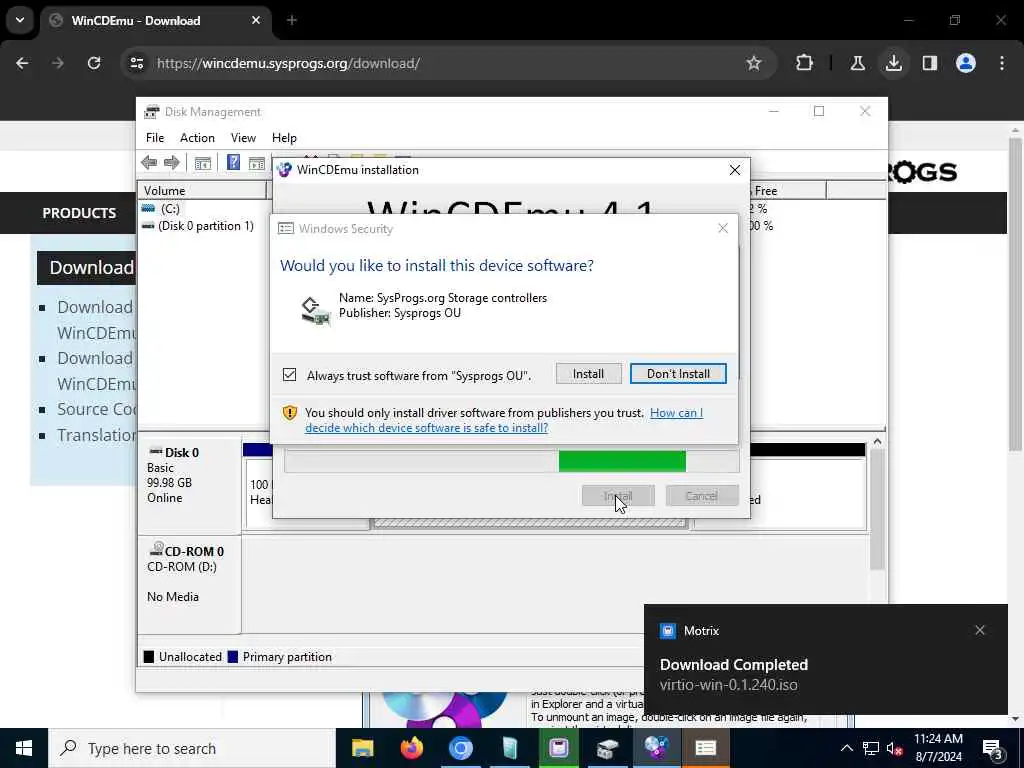The image size is (1024, 768).
Task: Reload the WinCDEmu download page
Action: [94, 63]
